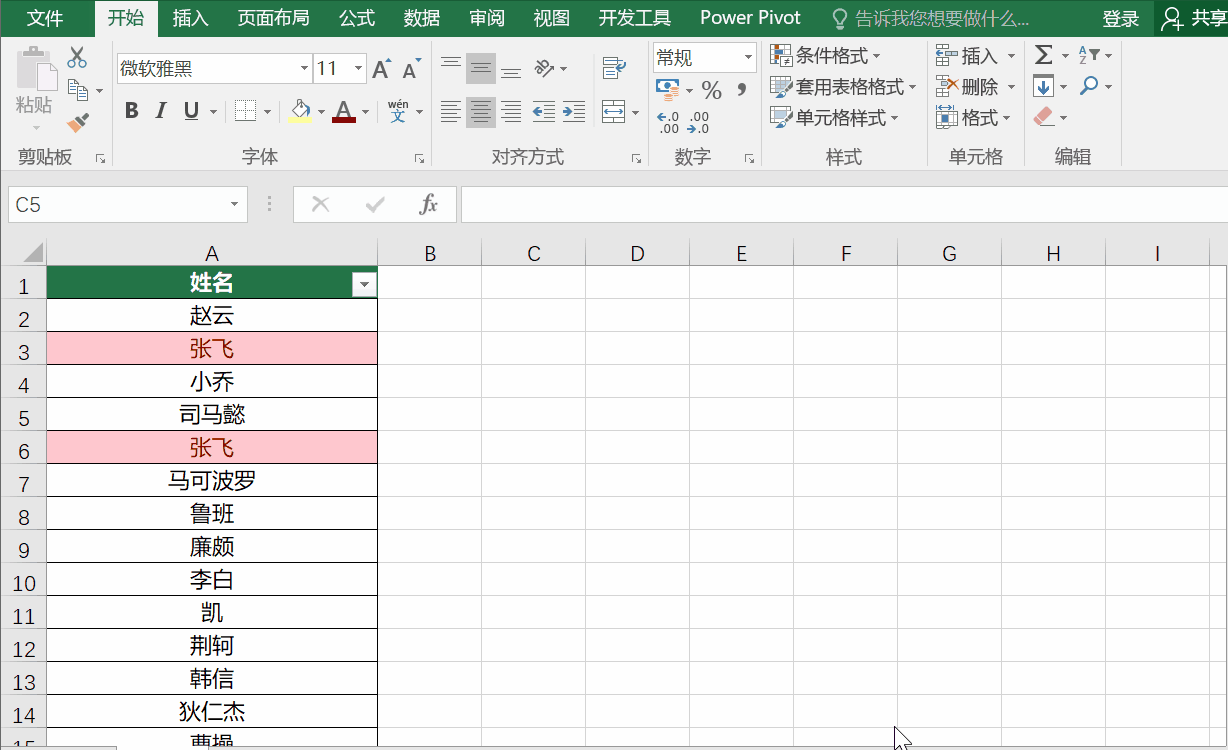Click the 告诉我您想要做什么 search field
This screenshot has width=1228, height=750.
point(942,18)
